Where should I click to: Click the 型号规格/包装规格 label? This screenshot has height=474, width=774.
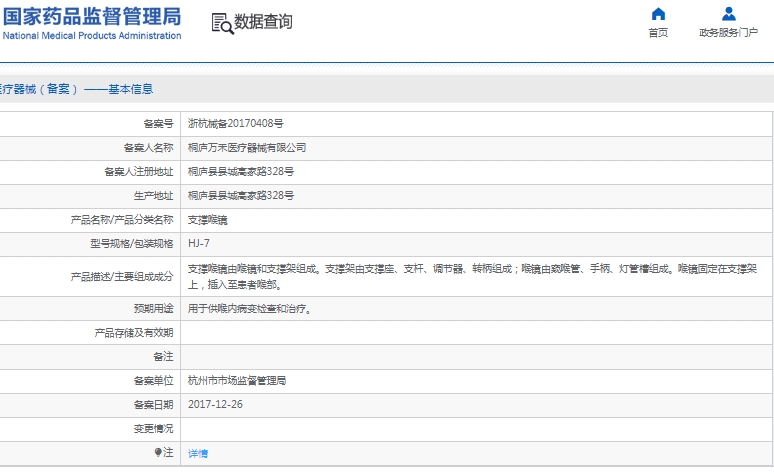point(132,243)
